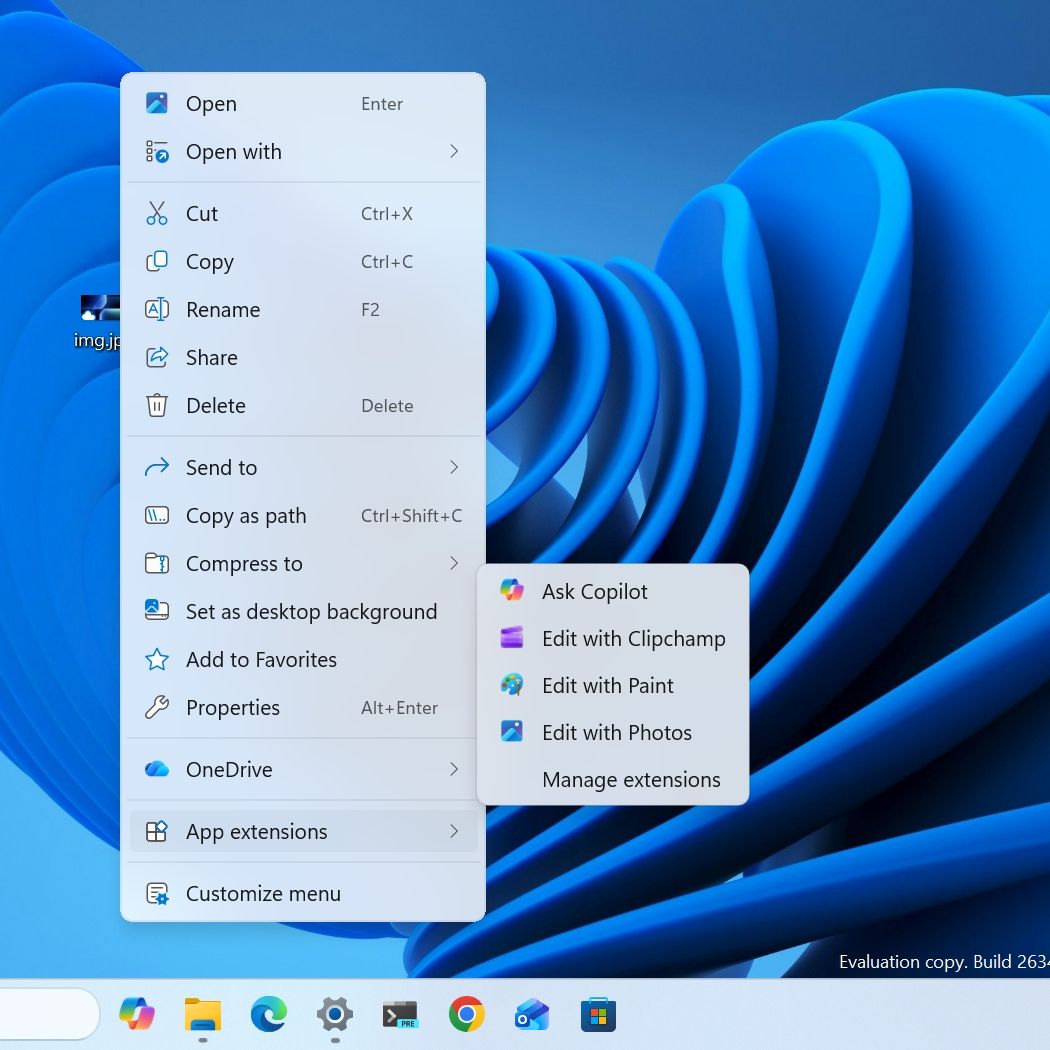
Task: Click the Ctrl+Shift+C shortcut text
Action: 411,516
